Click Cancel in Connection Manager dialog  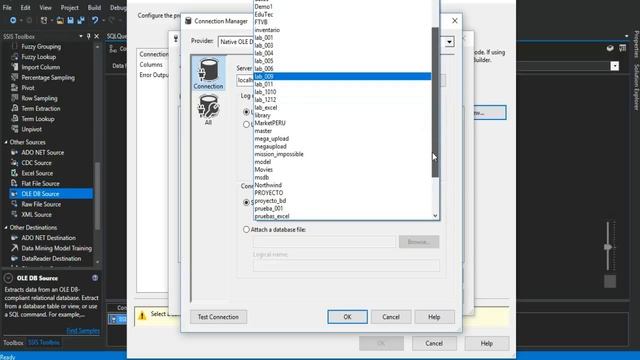(391, 317)
